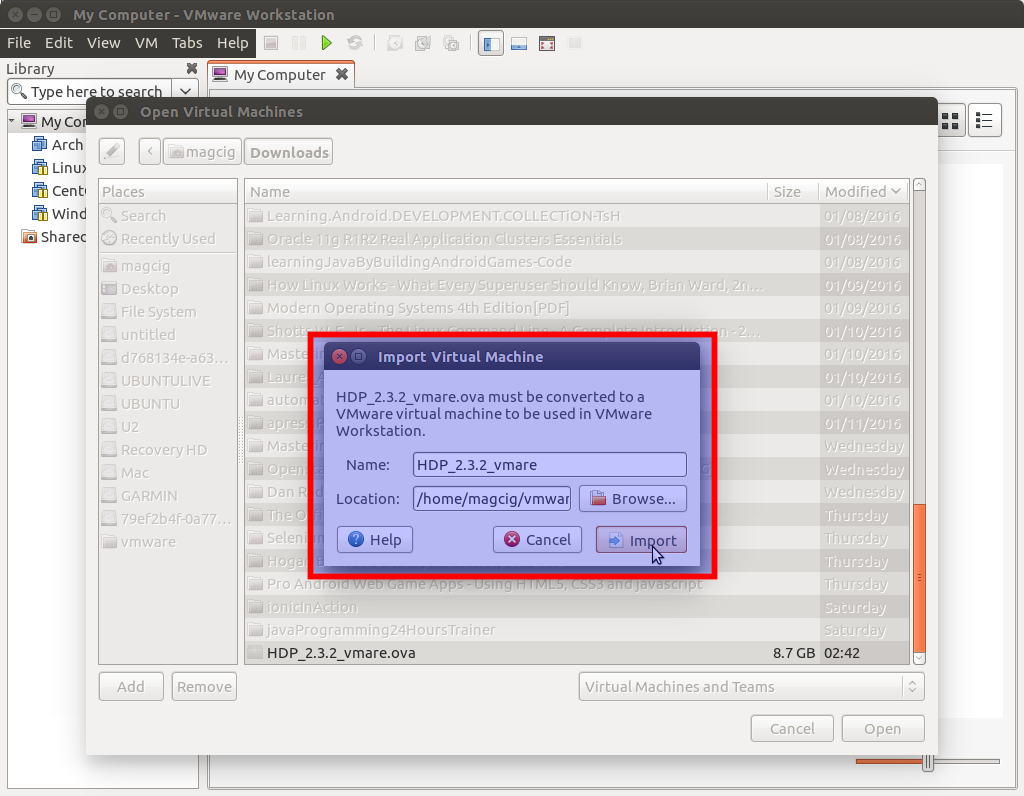Select the javaProgramming24HoursTrainer folder
1024x796 pixels.
[577, 630]
